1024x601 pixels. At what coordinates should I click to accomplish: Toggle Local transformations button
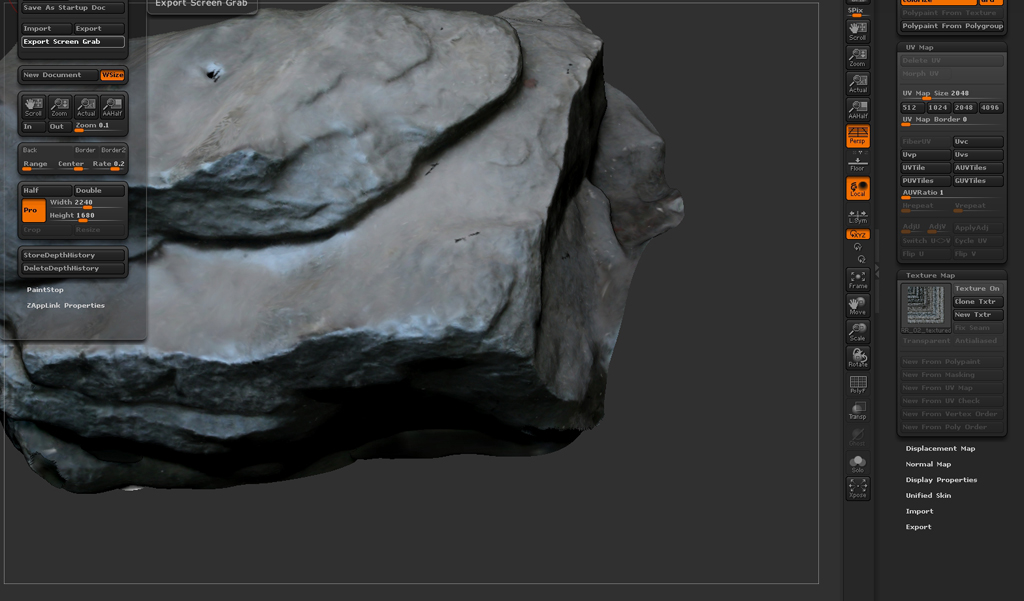click(x=857, y=189)
